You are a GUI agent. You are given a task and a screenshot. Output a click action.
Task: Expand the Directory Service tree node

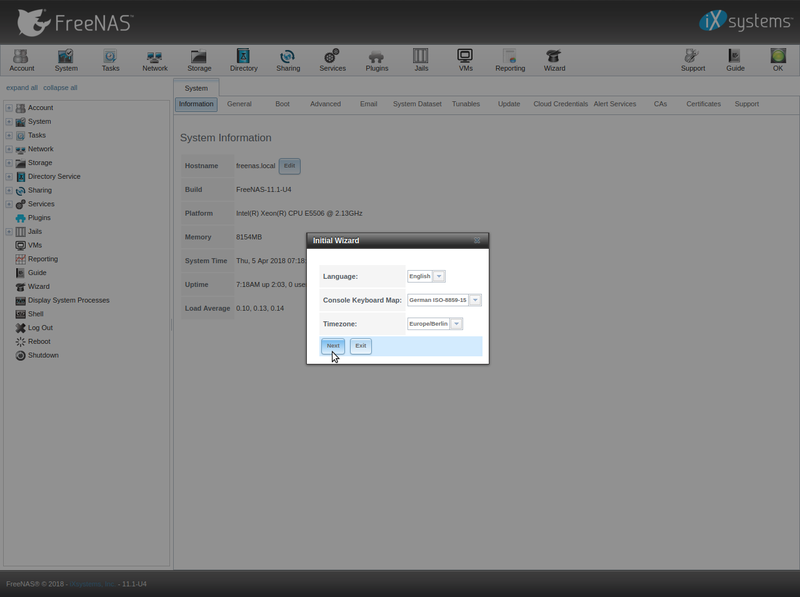coord(9,177)
